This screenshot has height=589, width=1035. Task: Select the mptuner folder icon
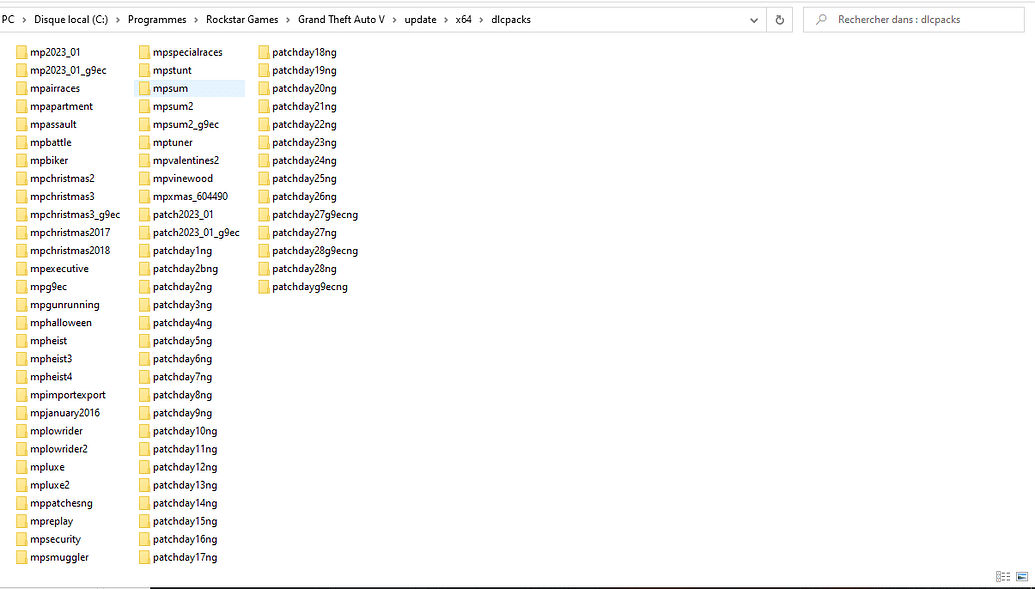click(145, 143)
